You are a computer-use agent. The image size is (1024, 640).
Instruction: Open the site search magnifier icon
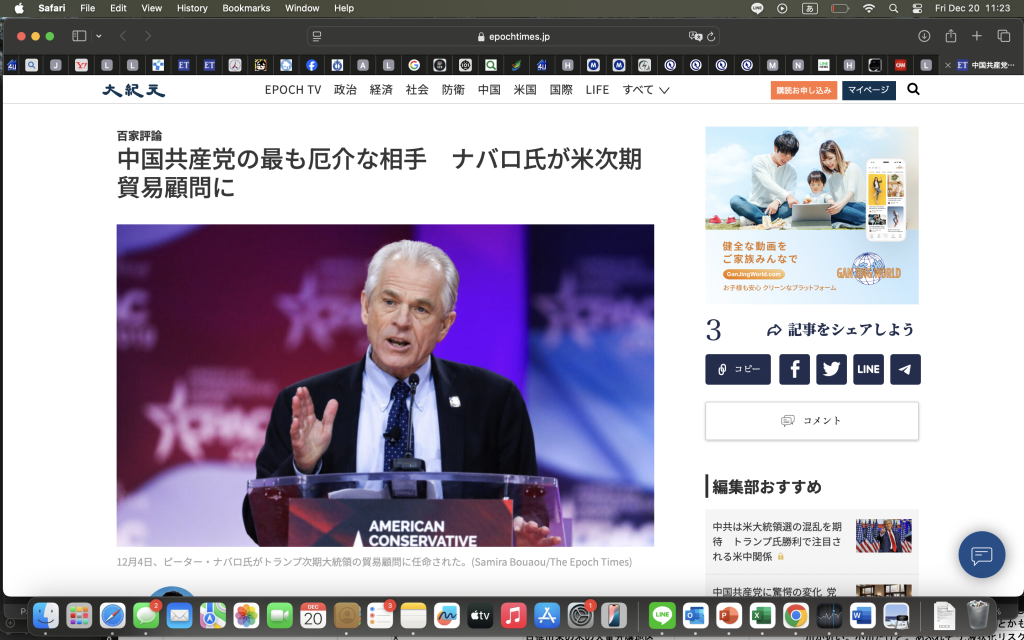click(x=913, y=90)
